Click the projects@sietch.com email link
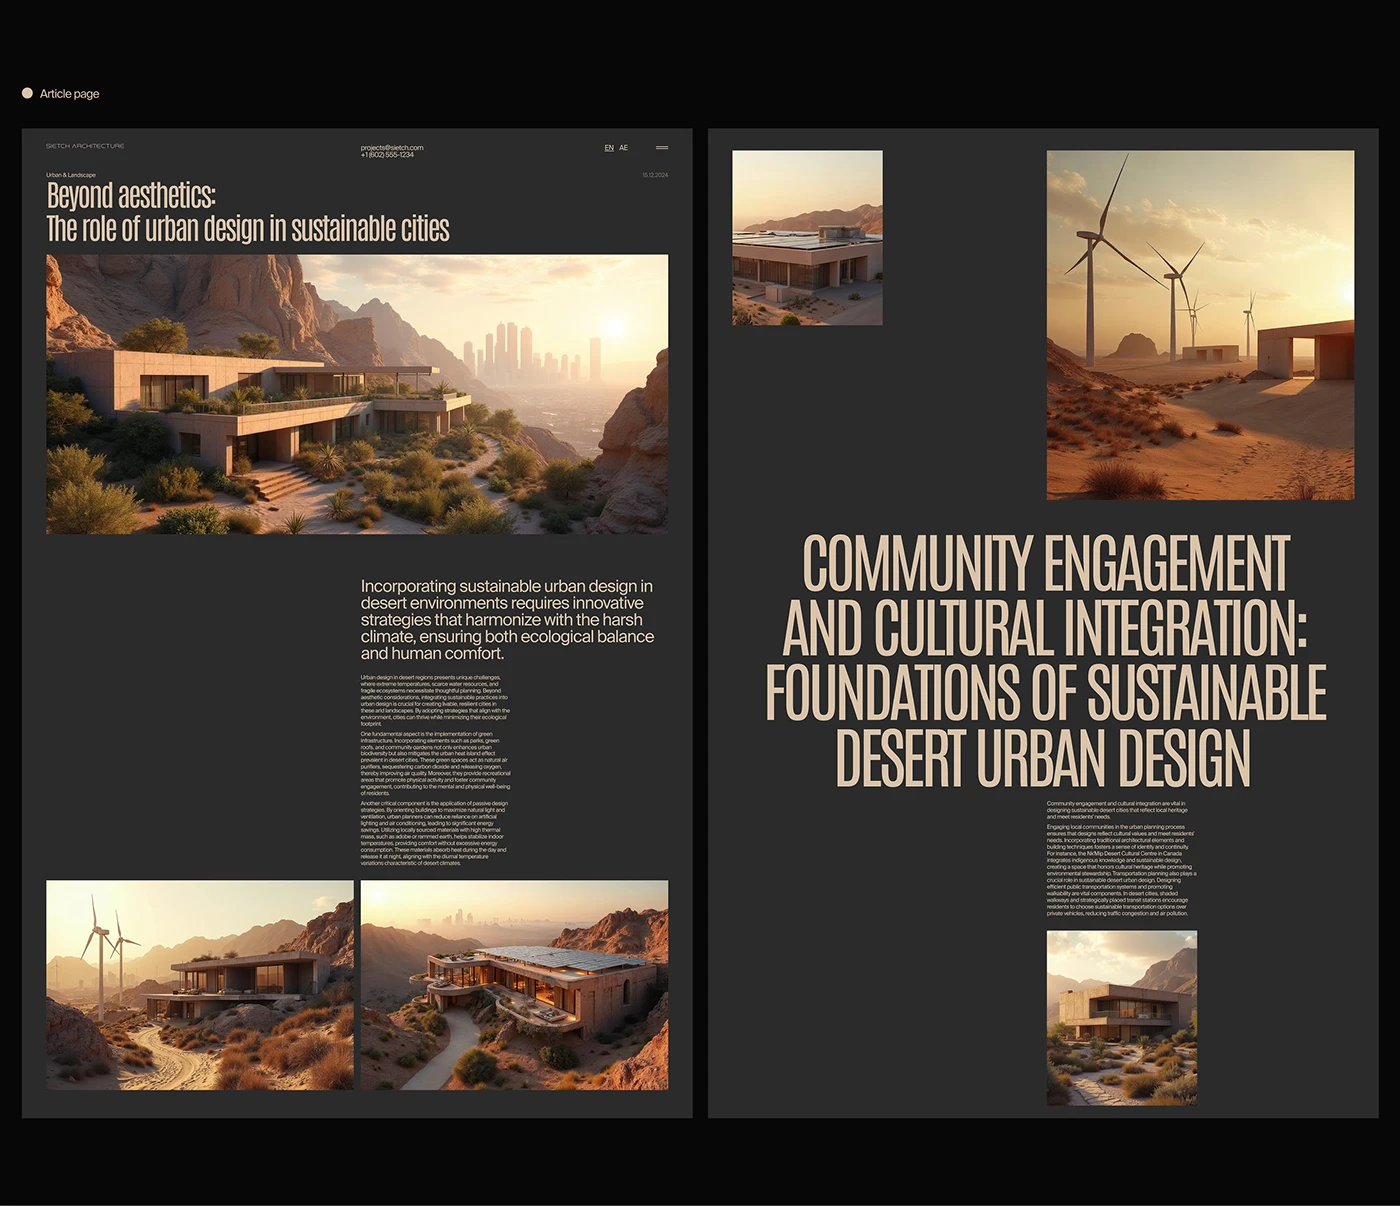This screenshot has width=1400, height=1206. pyautogui.click(x=392, y=148)
